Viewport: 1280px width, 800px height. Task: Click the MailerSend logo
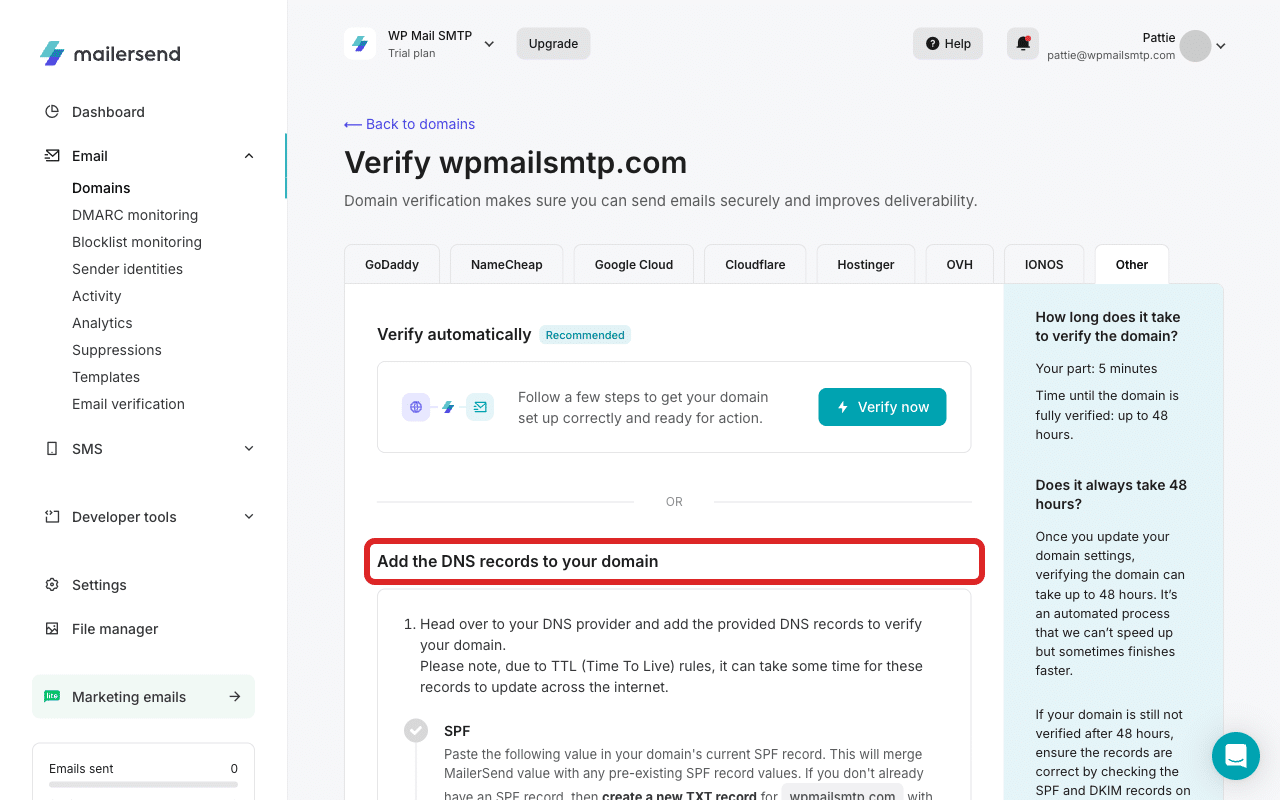coord(110,53)
